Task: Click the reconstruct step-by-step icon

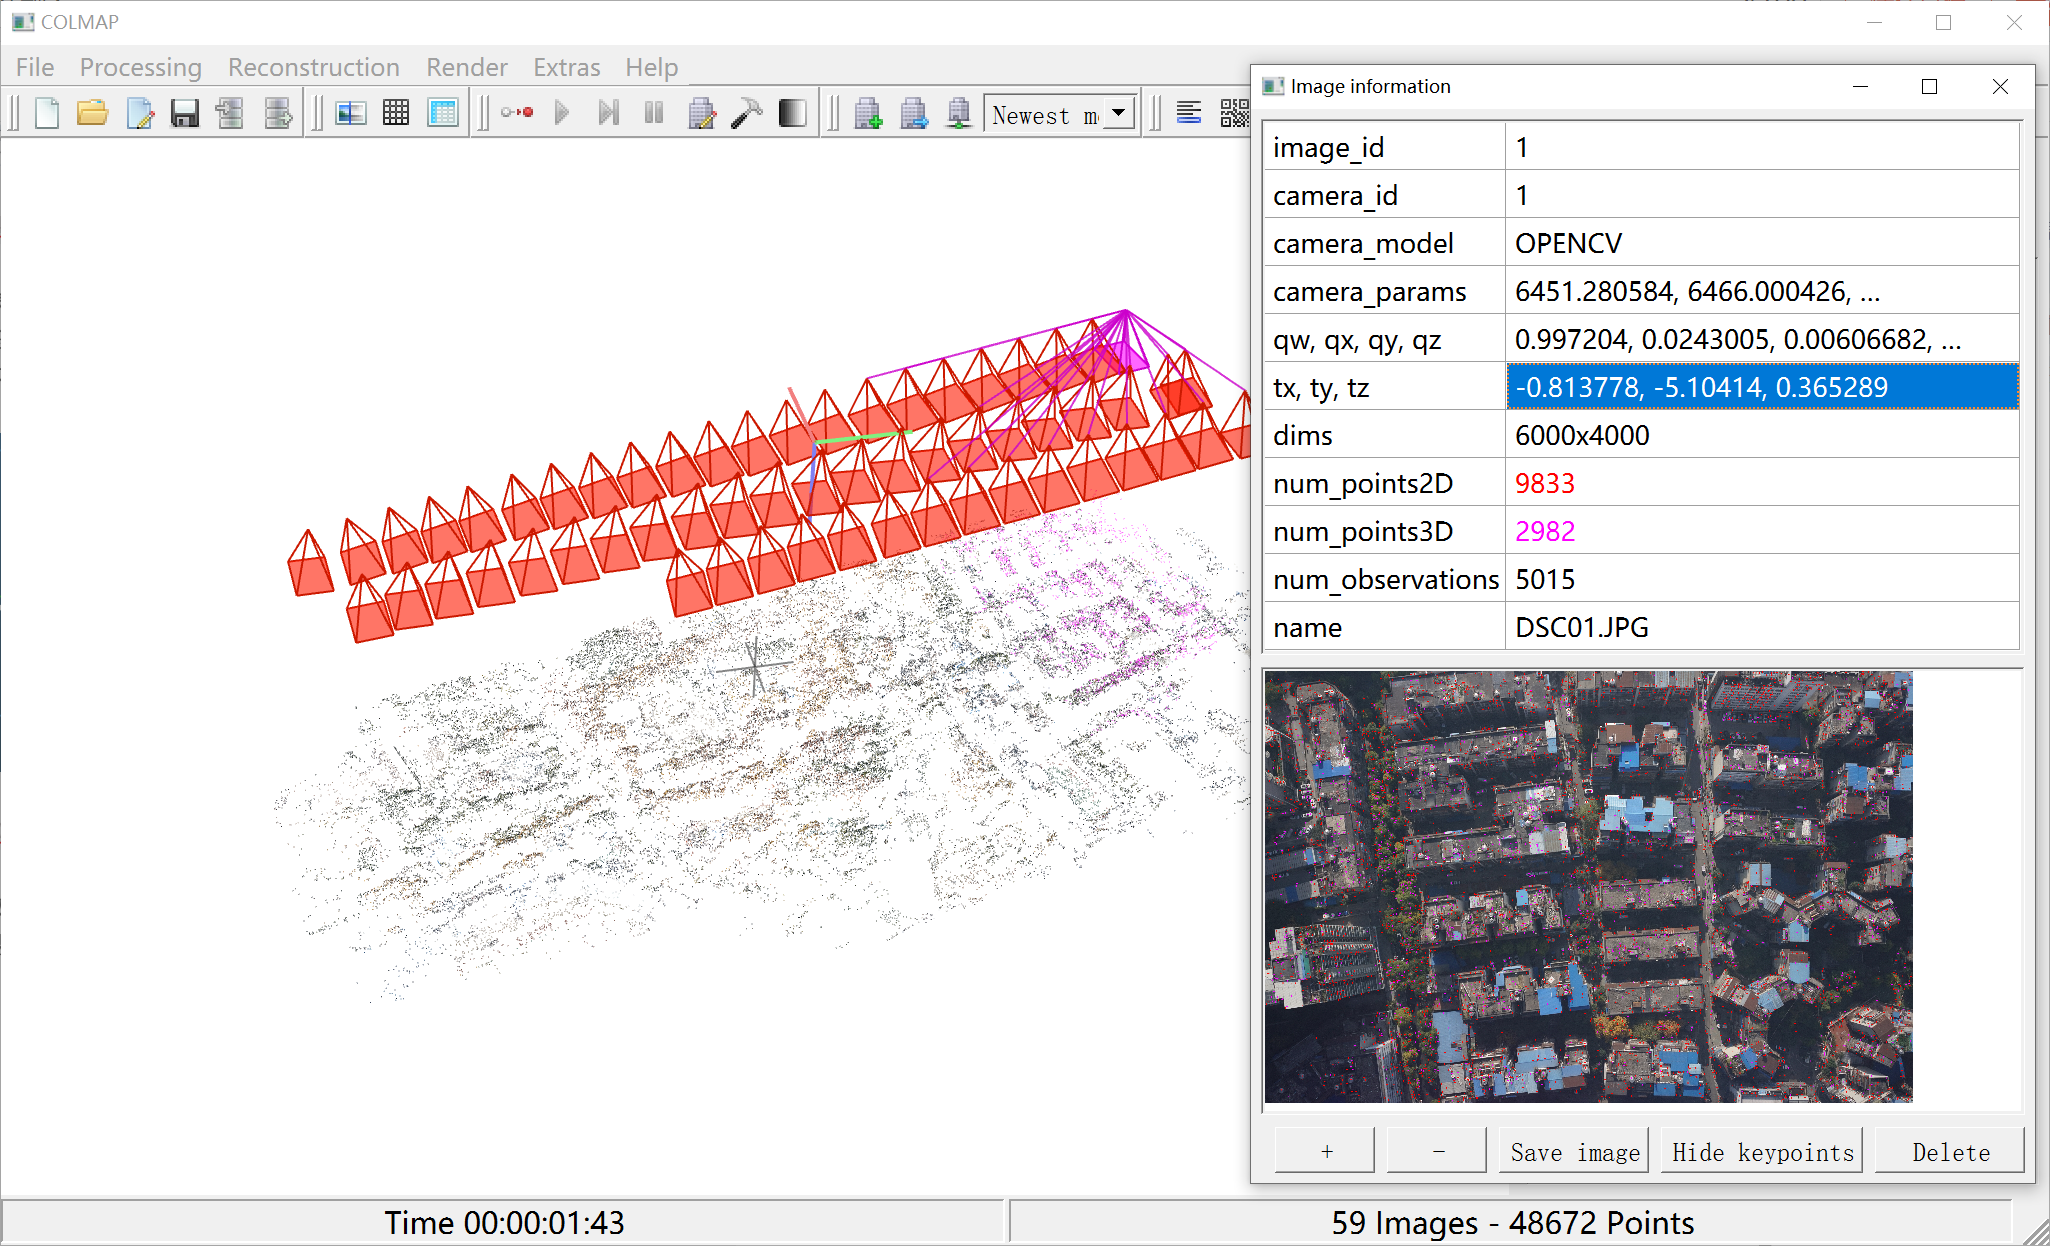Action: click(608, 113)
